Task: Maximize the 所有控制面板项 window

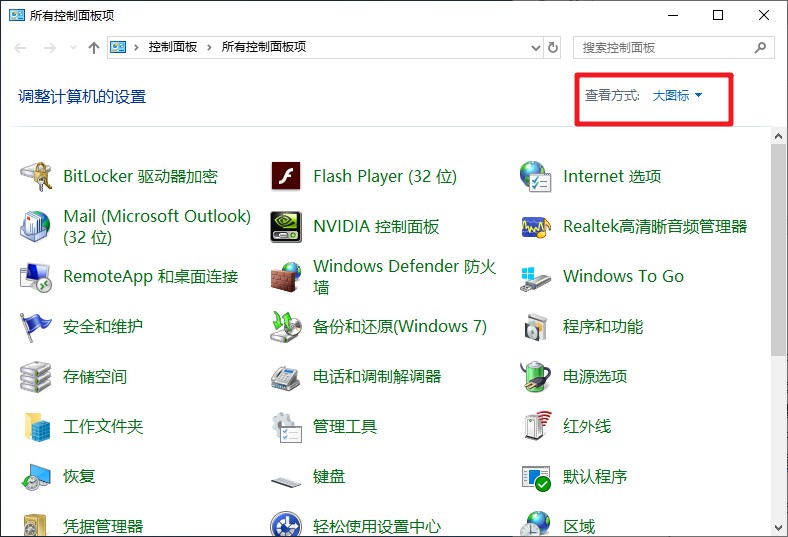Action: pos(718,15)
